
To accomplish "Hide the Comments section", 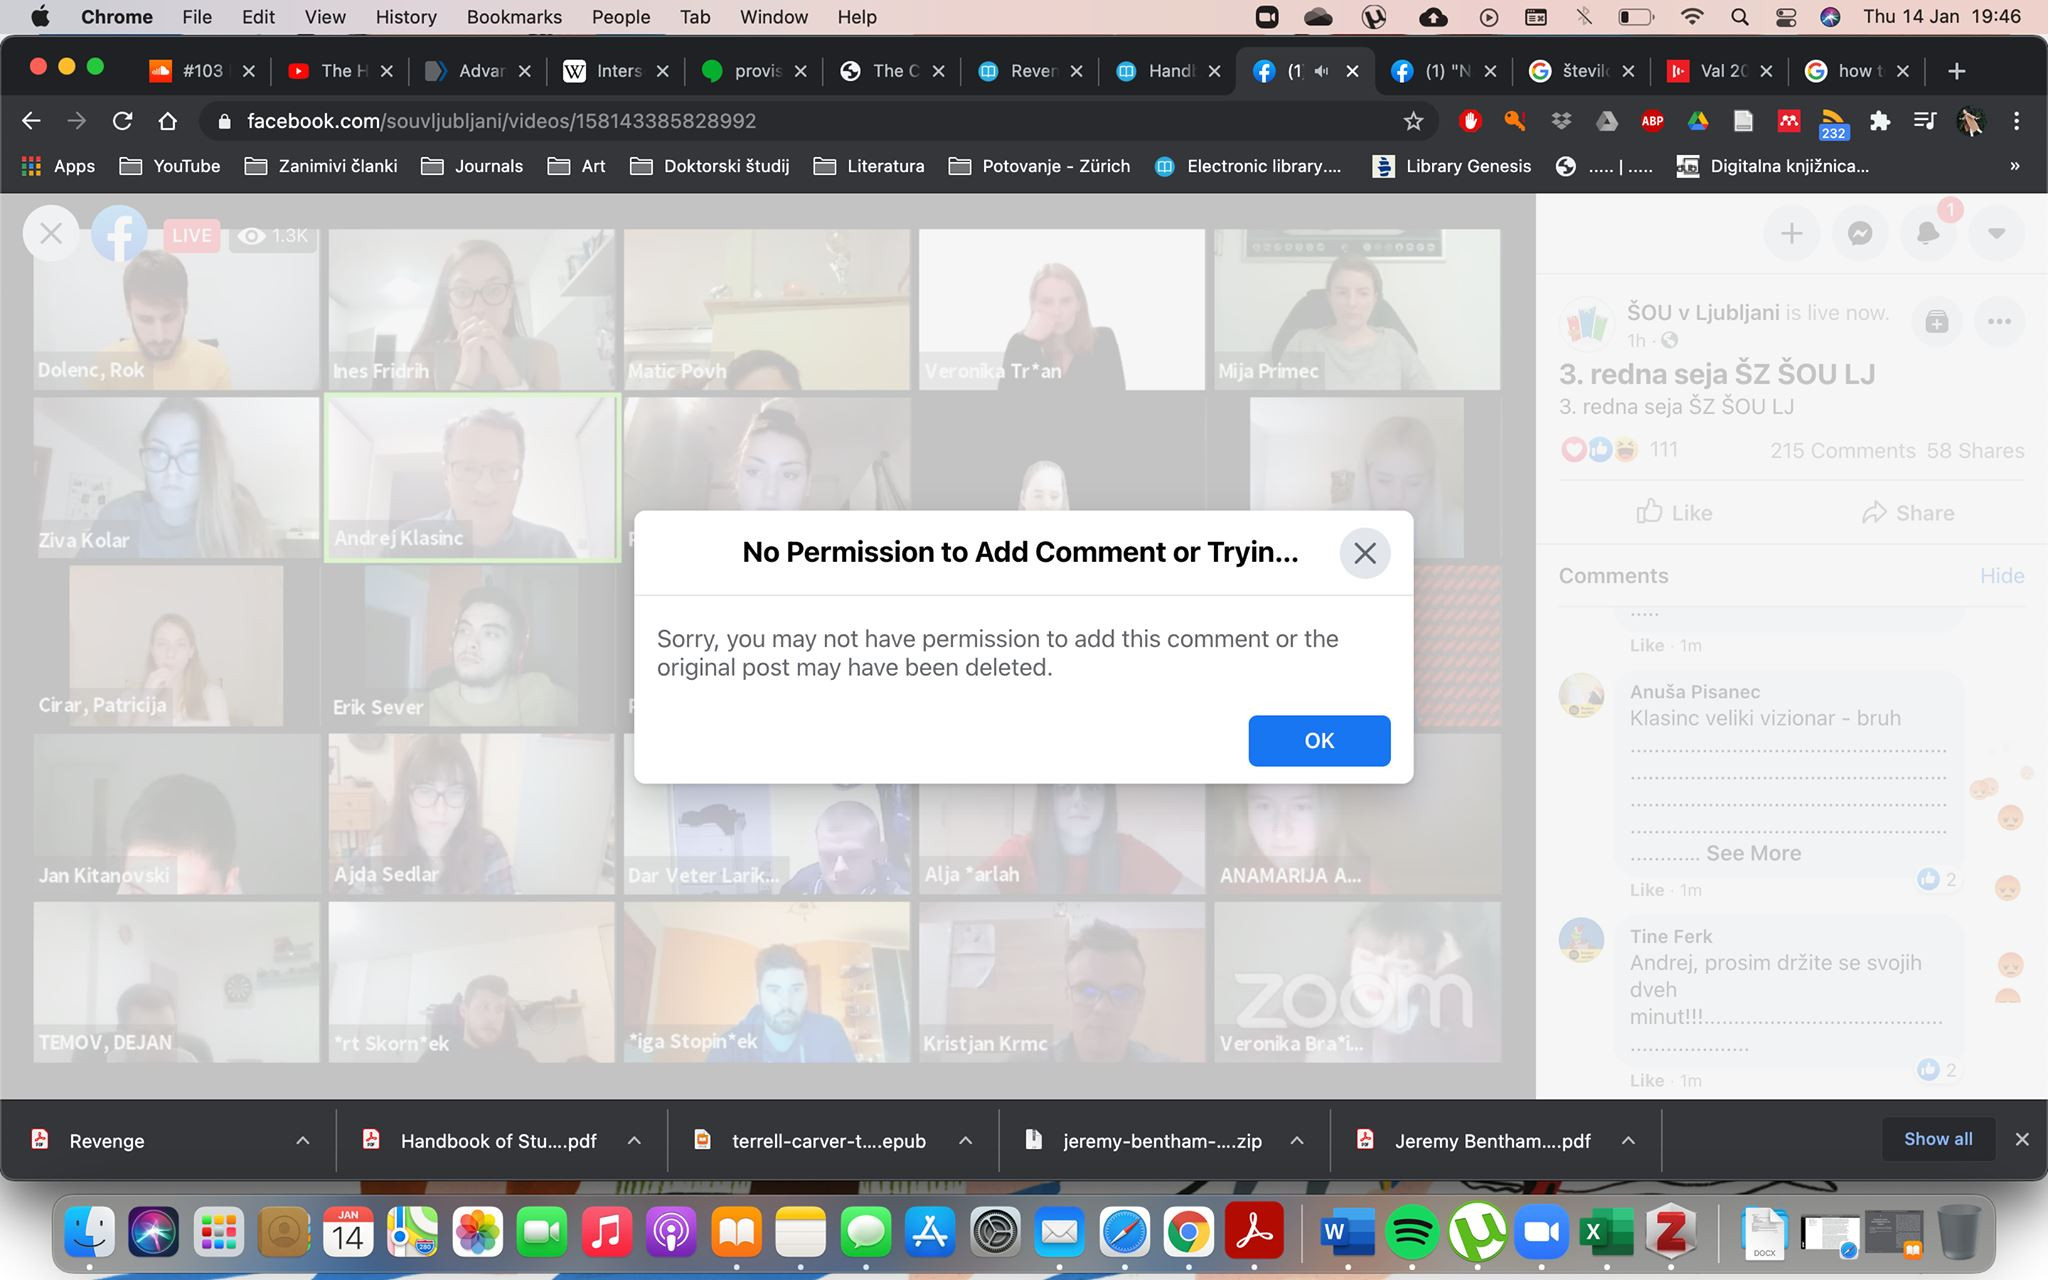I will pos(2001,576).
